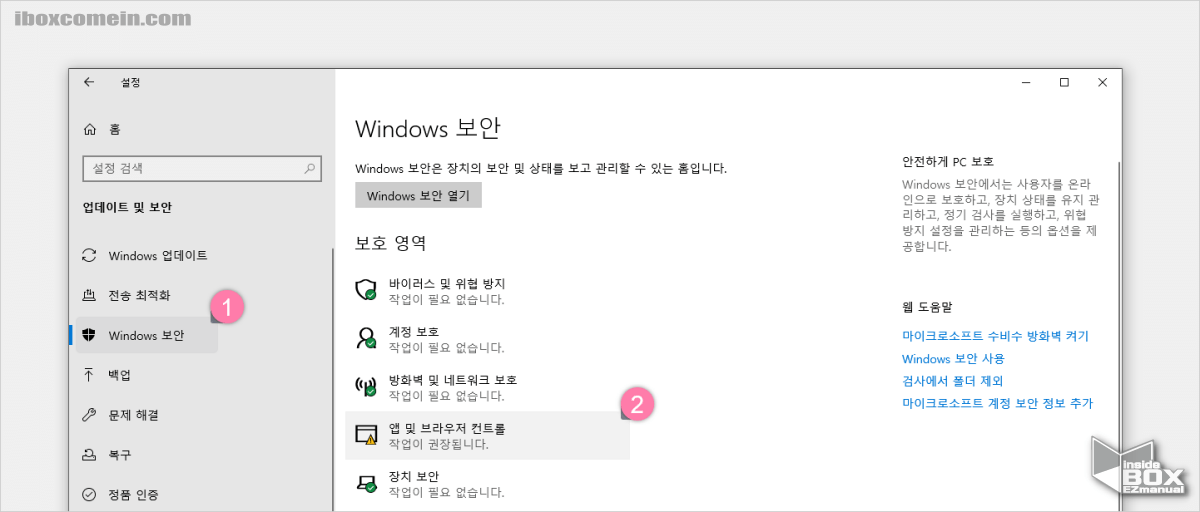Image resolution: width=1200 pixels, height=512 pixels.
Task: Click the 복구 person icon
Action: (89, 454)
